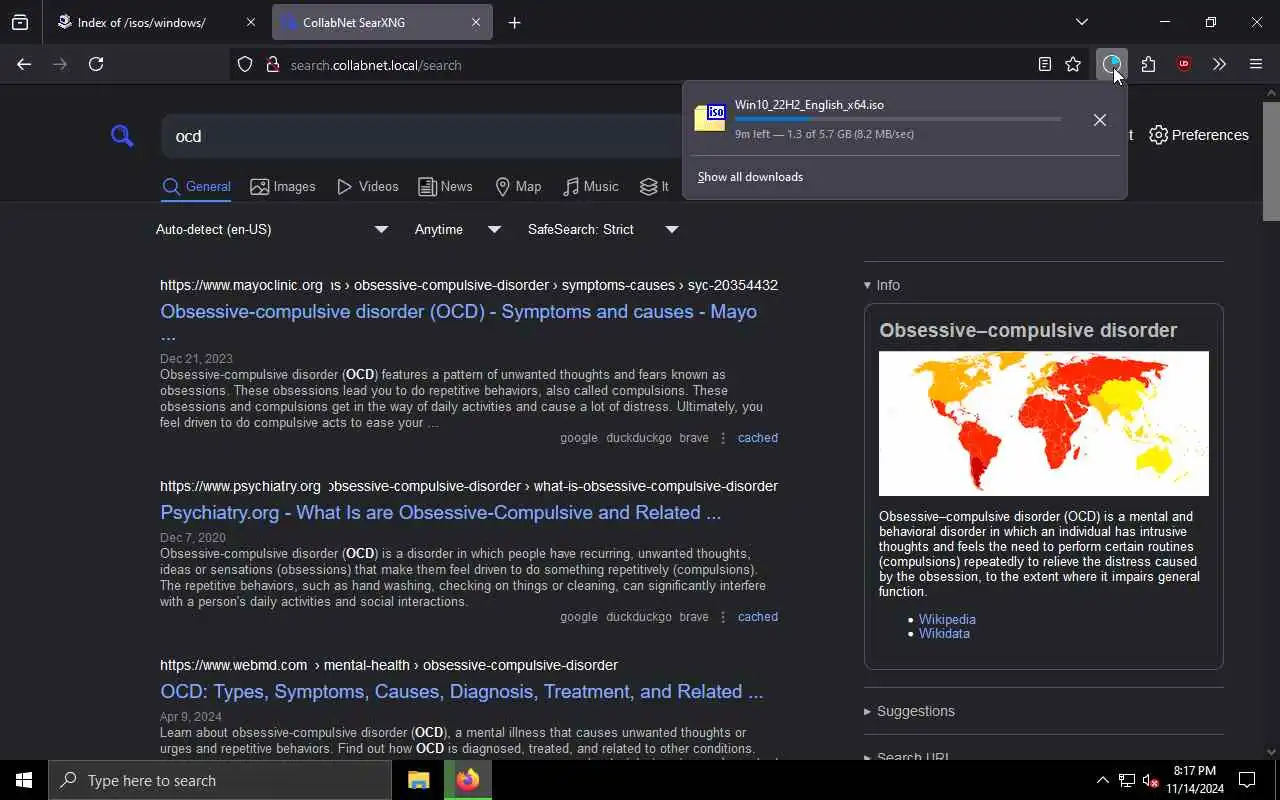Go back using the back arrow
Image resolution: width=1280 pixels, height=800 pixels.
pyautogui.click(x=24, y=64)
